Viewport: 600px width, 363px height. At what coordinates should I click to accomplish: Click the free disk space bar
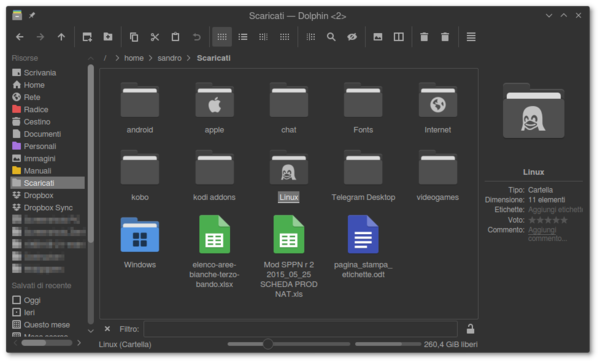click(x=388, y=344)
